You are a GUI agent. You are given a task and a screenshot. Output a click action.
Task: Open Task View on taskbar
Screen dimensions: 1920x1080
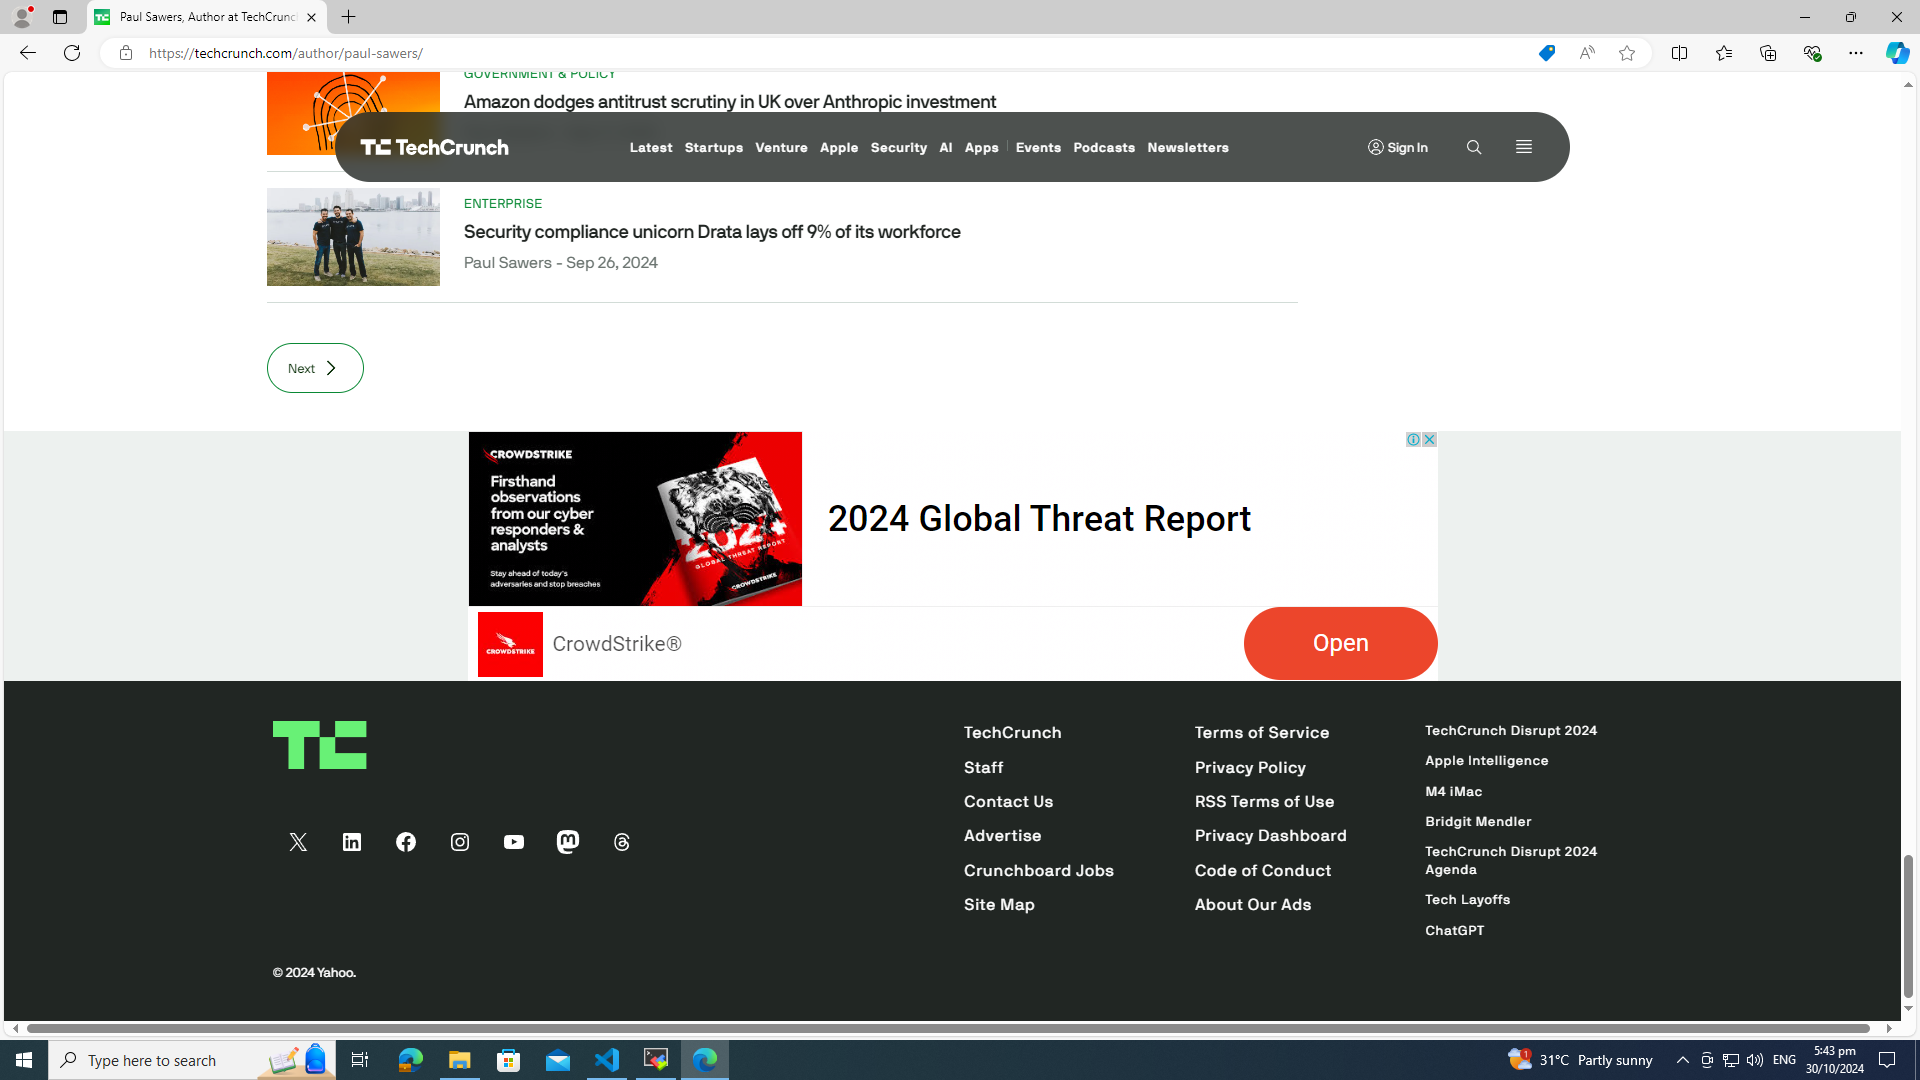point(360,1060)
